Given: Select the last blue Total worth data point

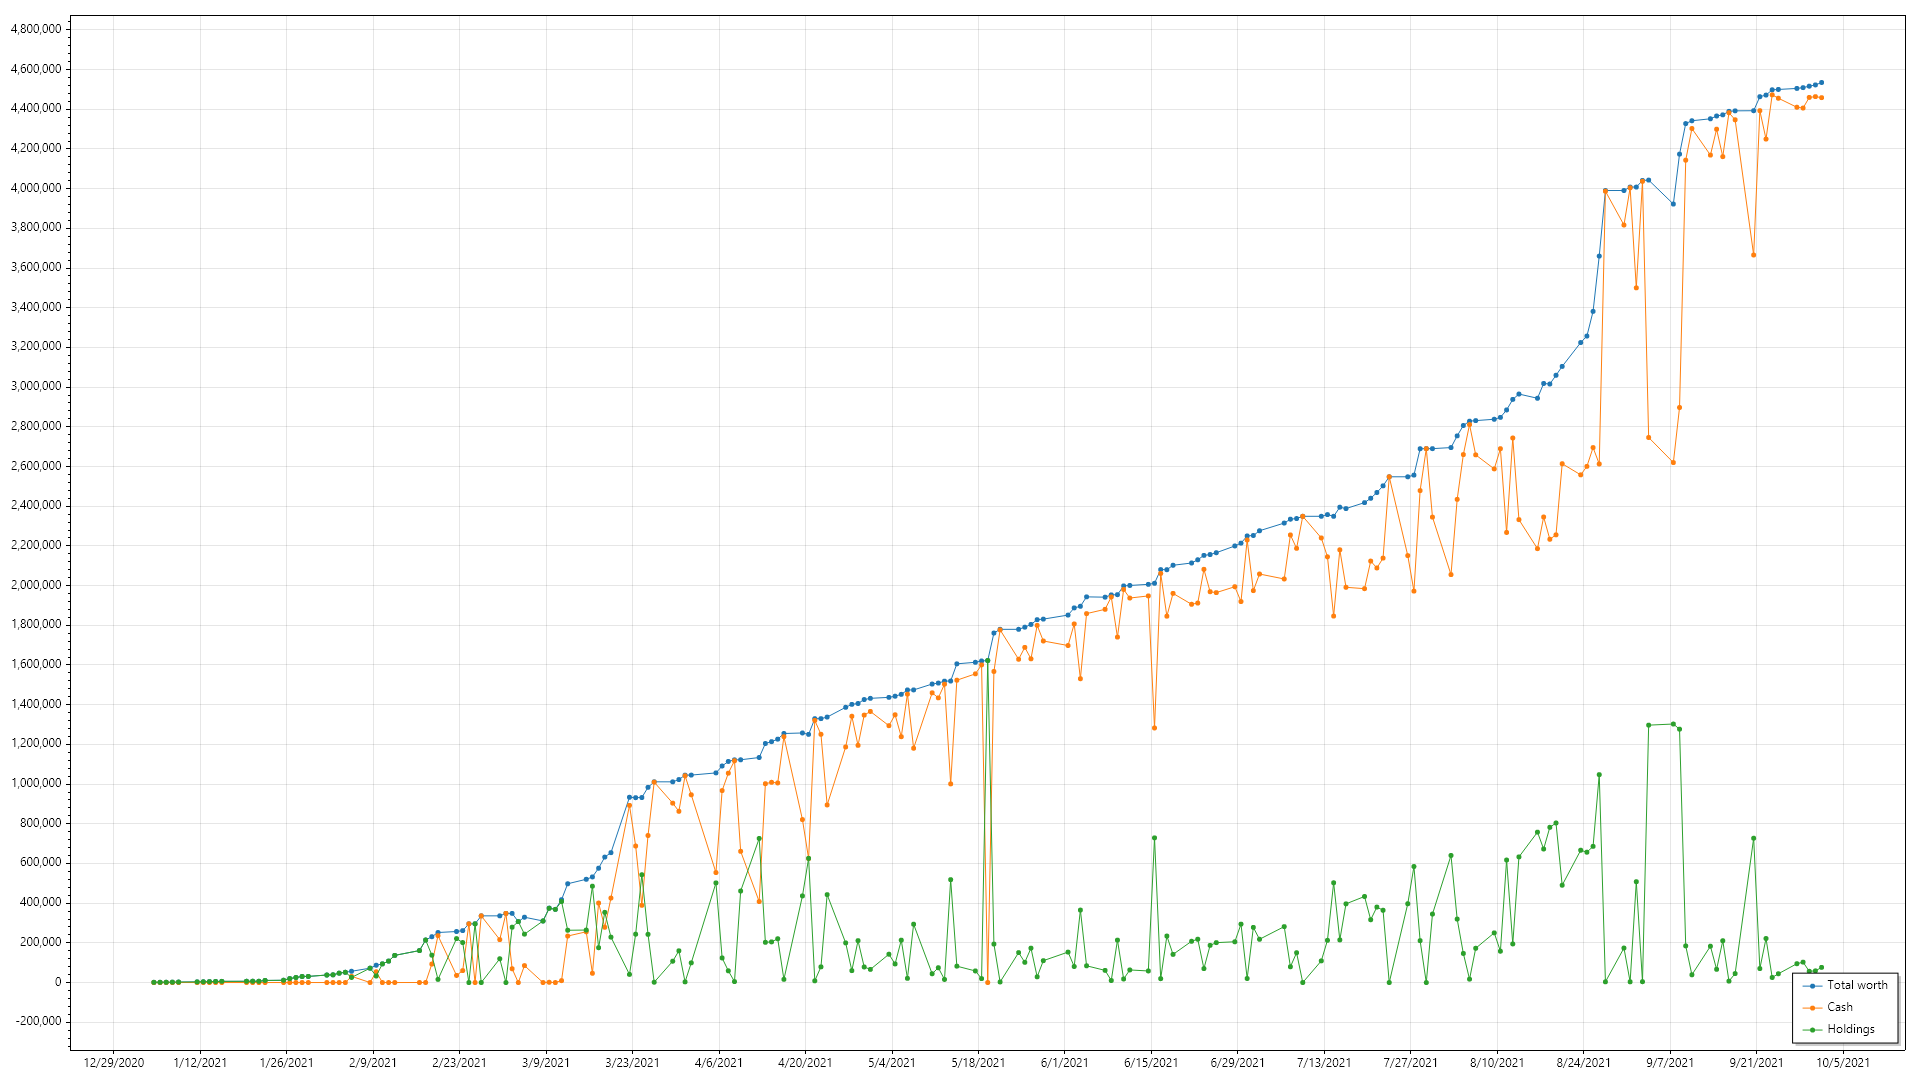Looking at the screenshot, I should pyautogui.click(x=1822, y=82).
